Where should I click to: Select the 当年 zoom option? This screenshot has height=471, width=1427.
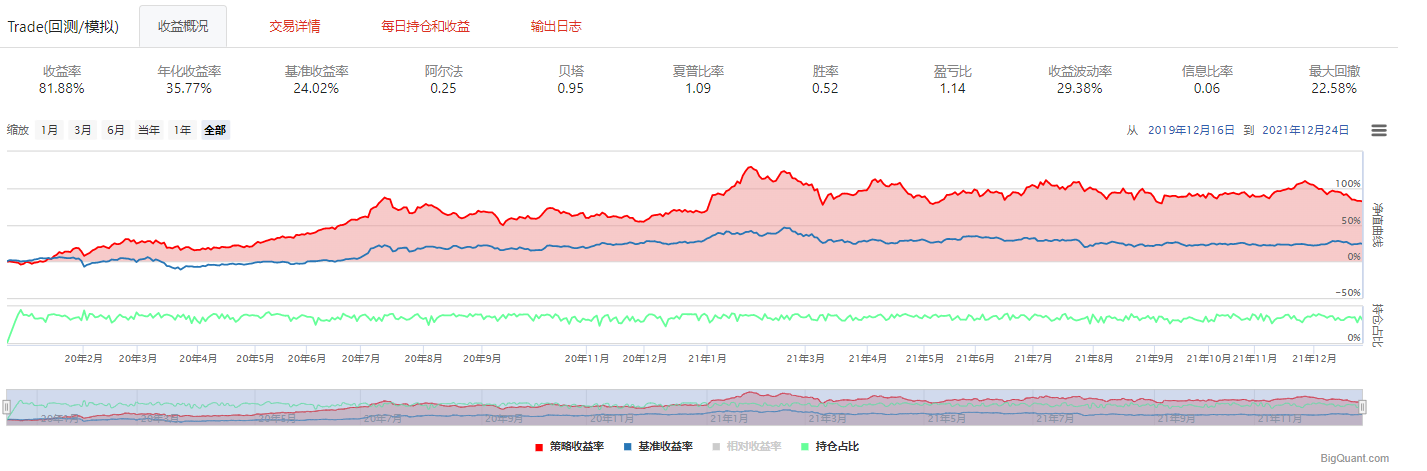pos(149,130)
